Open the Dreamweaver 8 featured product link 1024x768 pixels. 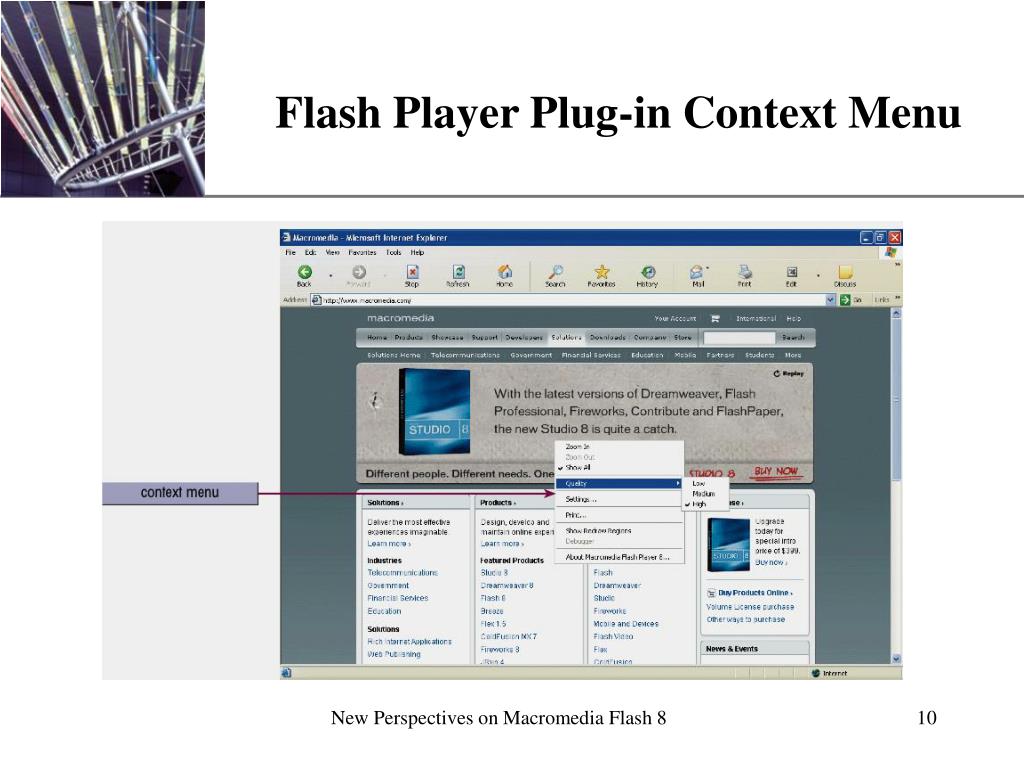pos(507,585)
